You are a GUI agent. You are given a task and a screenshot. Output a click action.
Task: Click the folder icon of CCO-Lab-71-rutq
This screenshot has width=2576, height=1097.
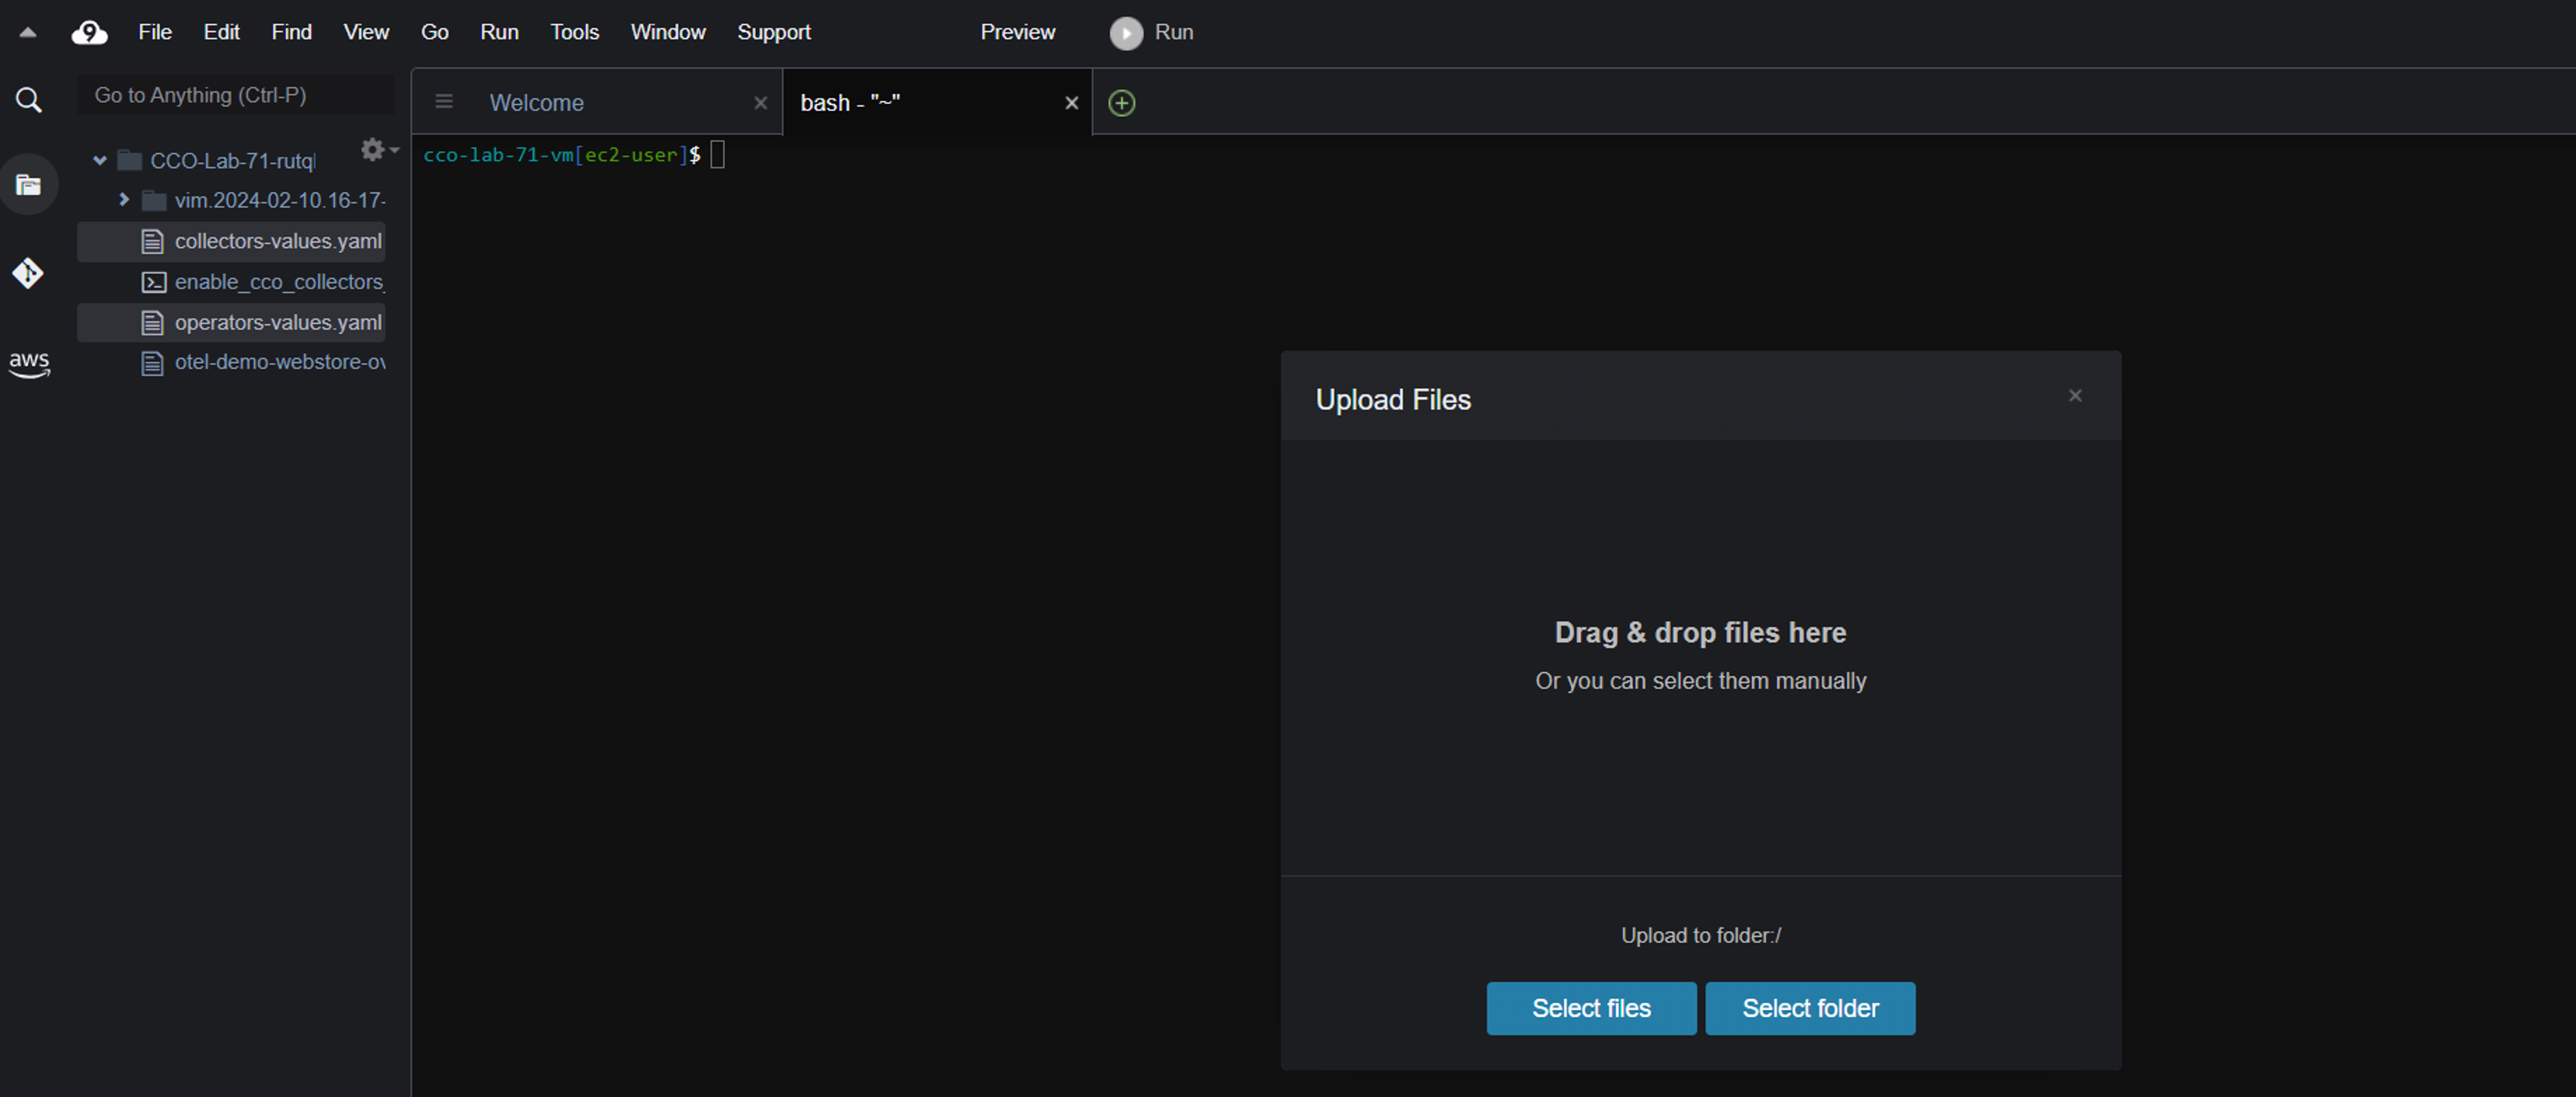tap(130, 160)
